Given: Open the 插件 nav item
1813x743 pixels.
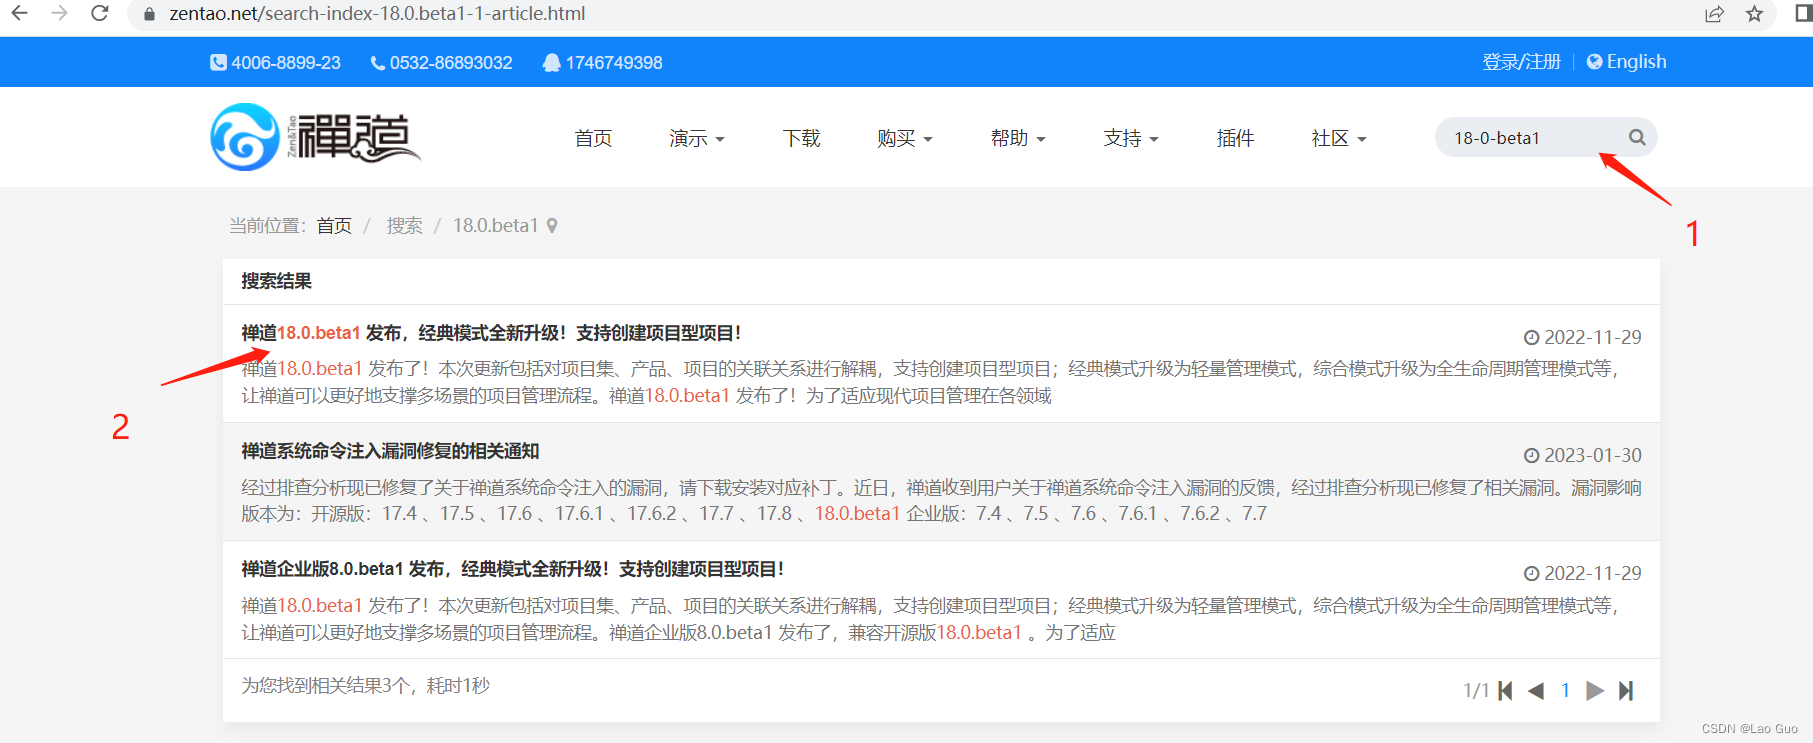Looking at the screenshot, I should pos(1235,138).
